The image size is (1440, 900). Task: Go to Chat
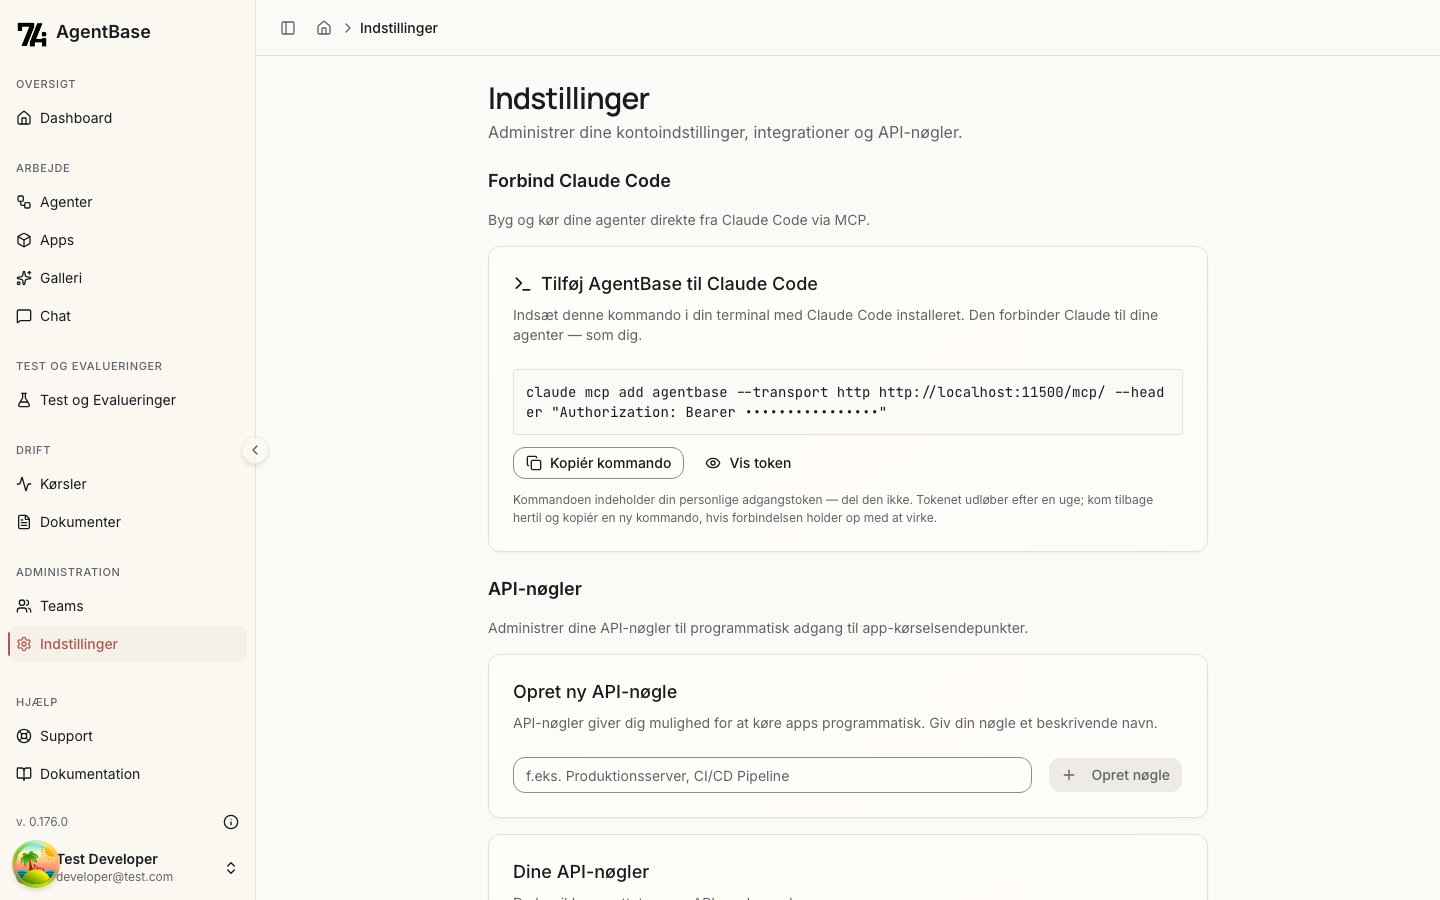click(x=127, y=316)
